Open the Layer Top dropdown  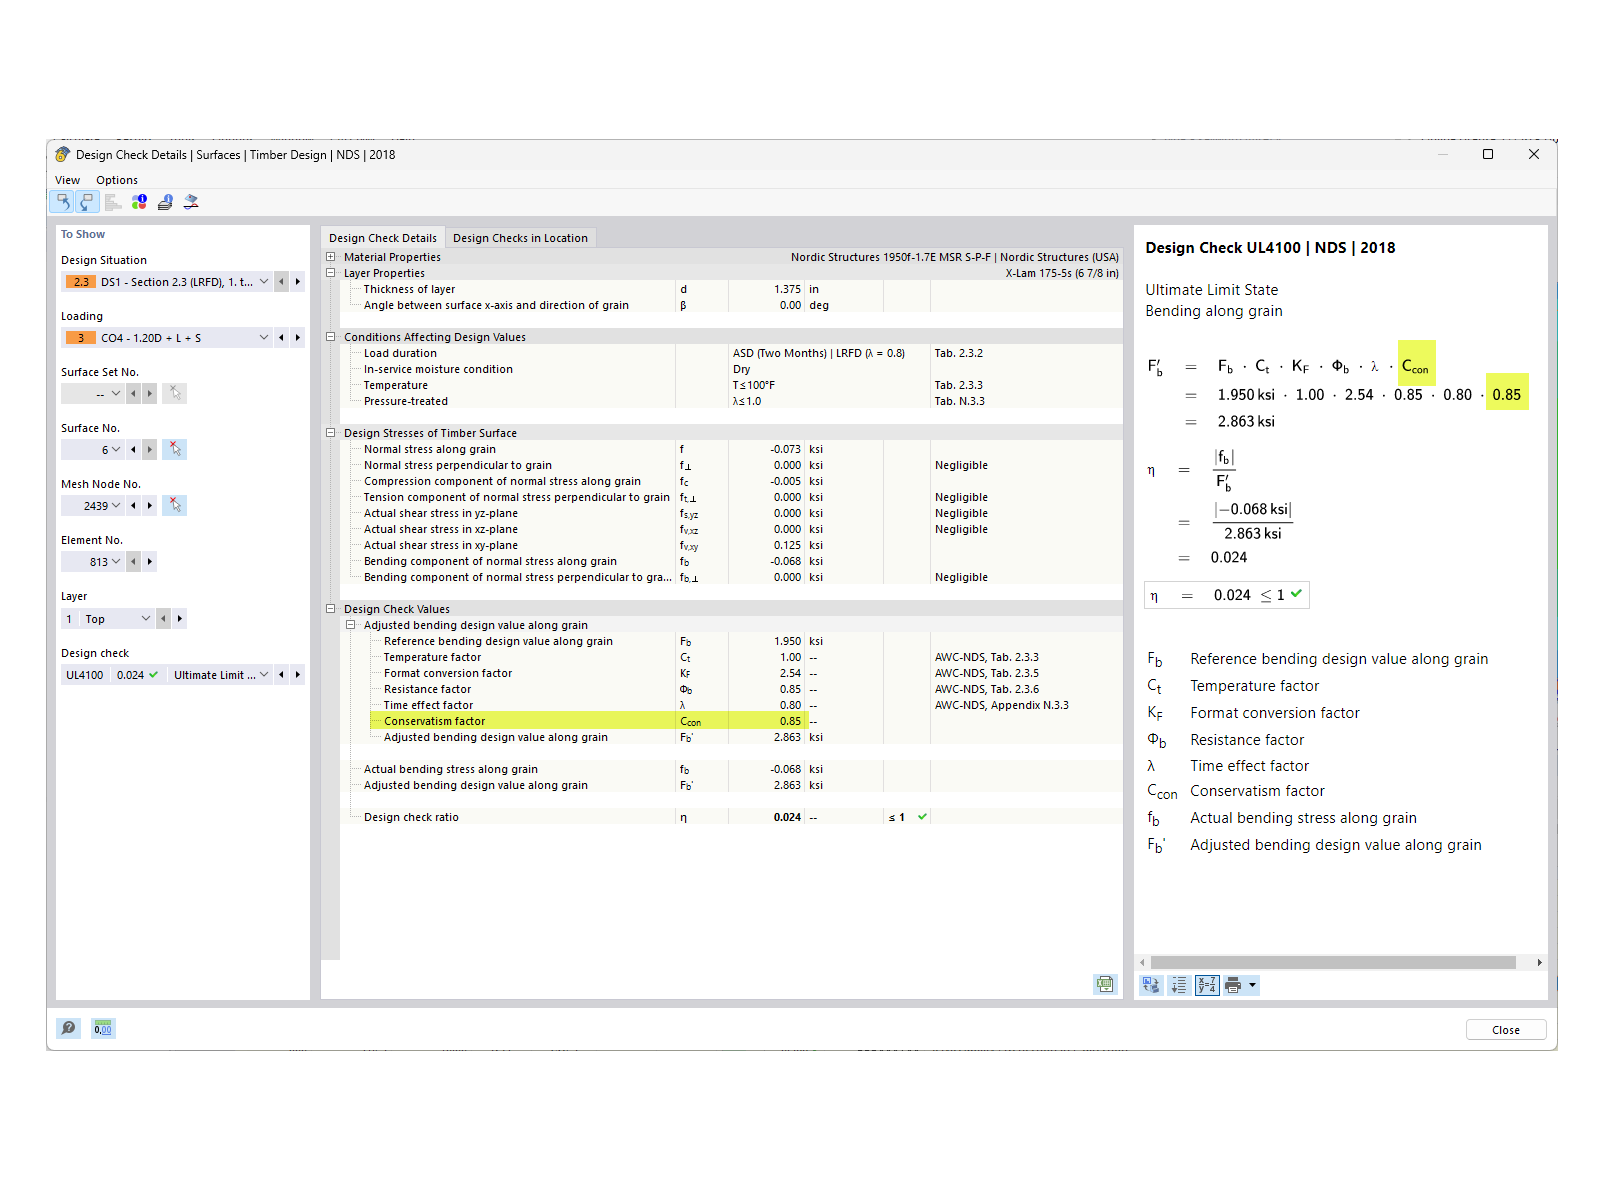(146, 618)
